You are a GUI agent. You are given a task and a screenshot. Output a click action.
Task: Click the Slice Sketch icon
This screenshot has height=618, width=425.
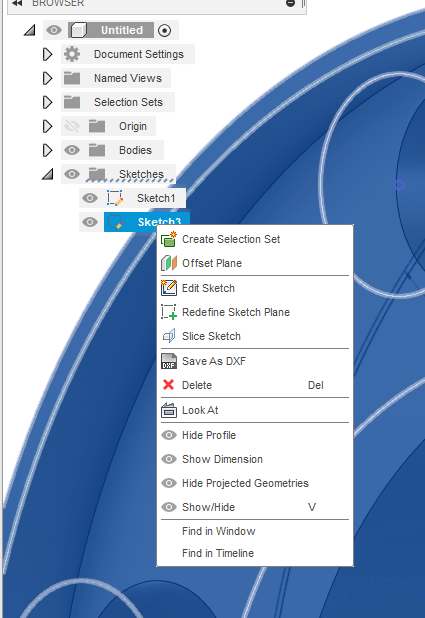(169, 336)
